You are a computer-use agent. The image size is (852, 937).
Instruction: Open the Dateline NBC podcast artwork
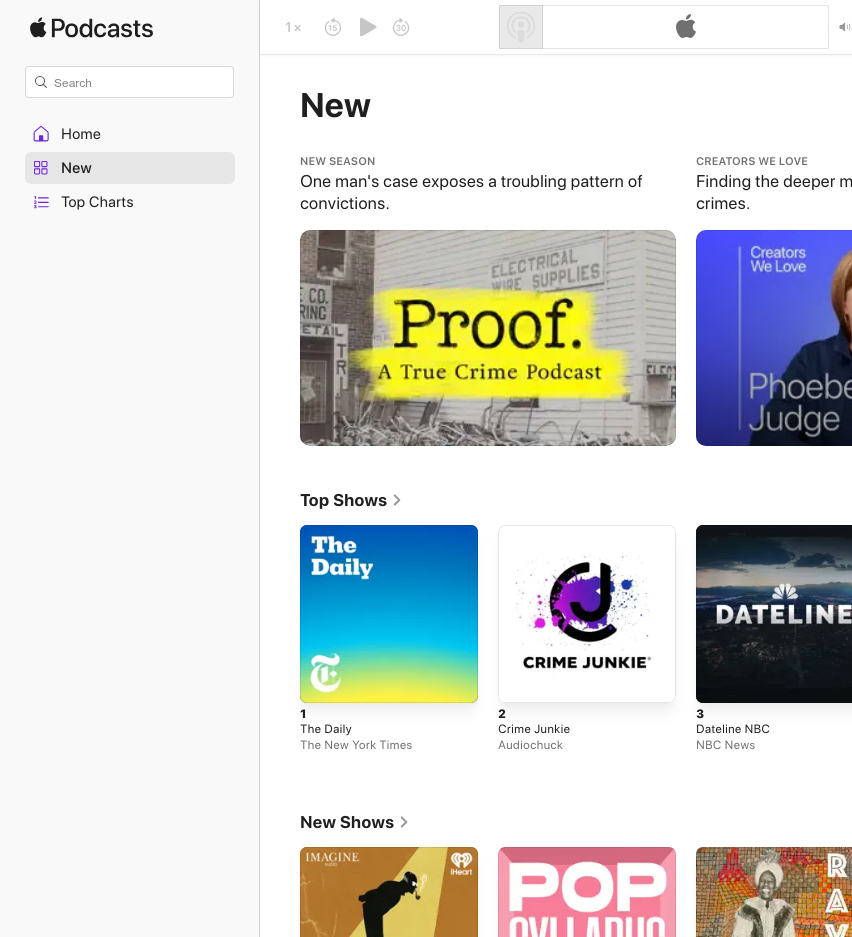click(x=774, y=614)
